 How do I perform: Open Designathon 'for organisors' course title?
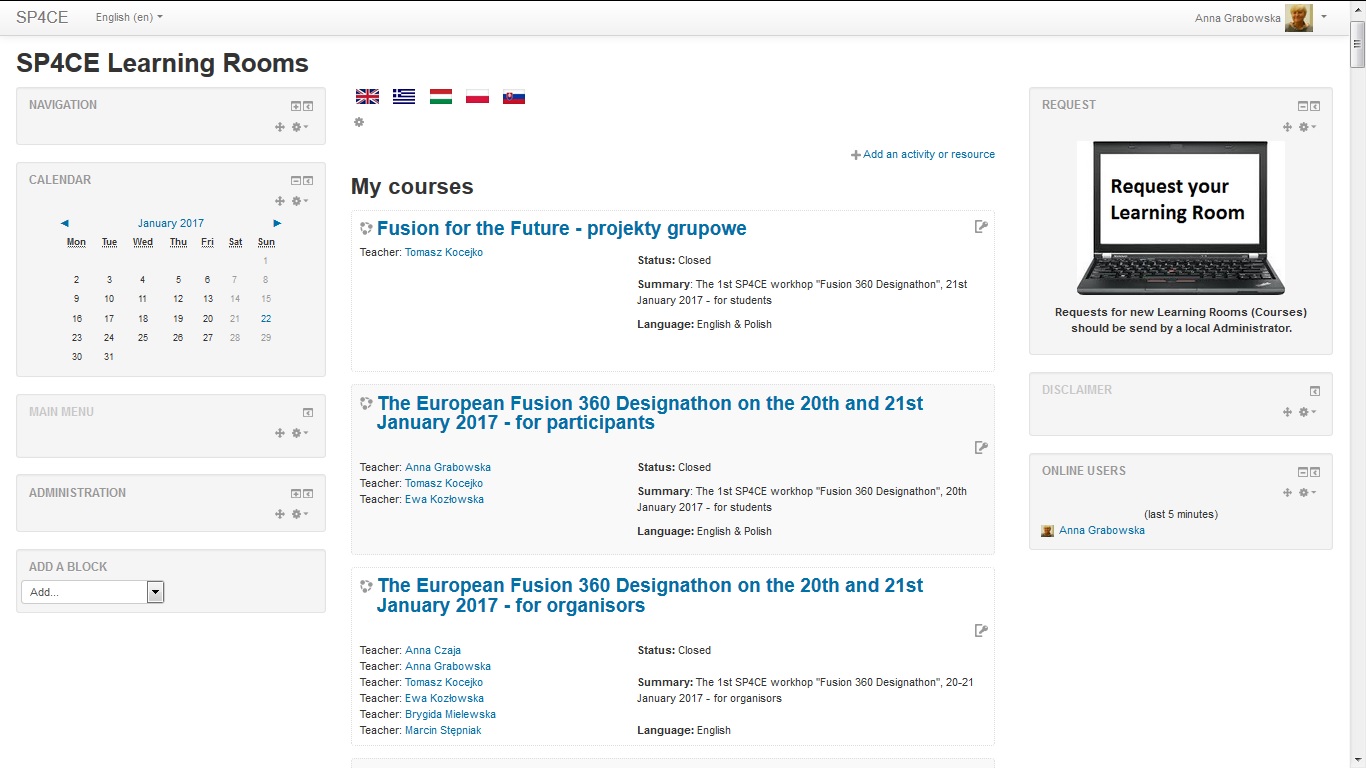[650, 595]
